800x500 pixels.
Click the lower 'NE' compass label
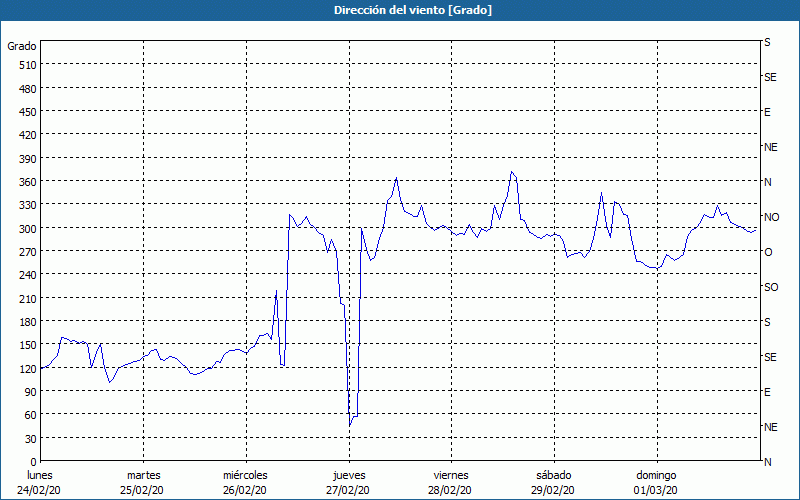click(771, 427)
